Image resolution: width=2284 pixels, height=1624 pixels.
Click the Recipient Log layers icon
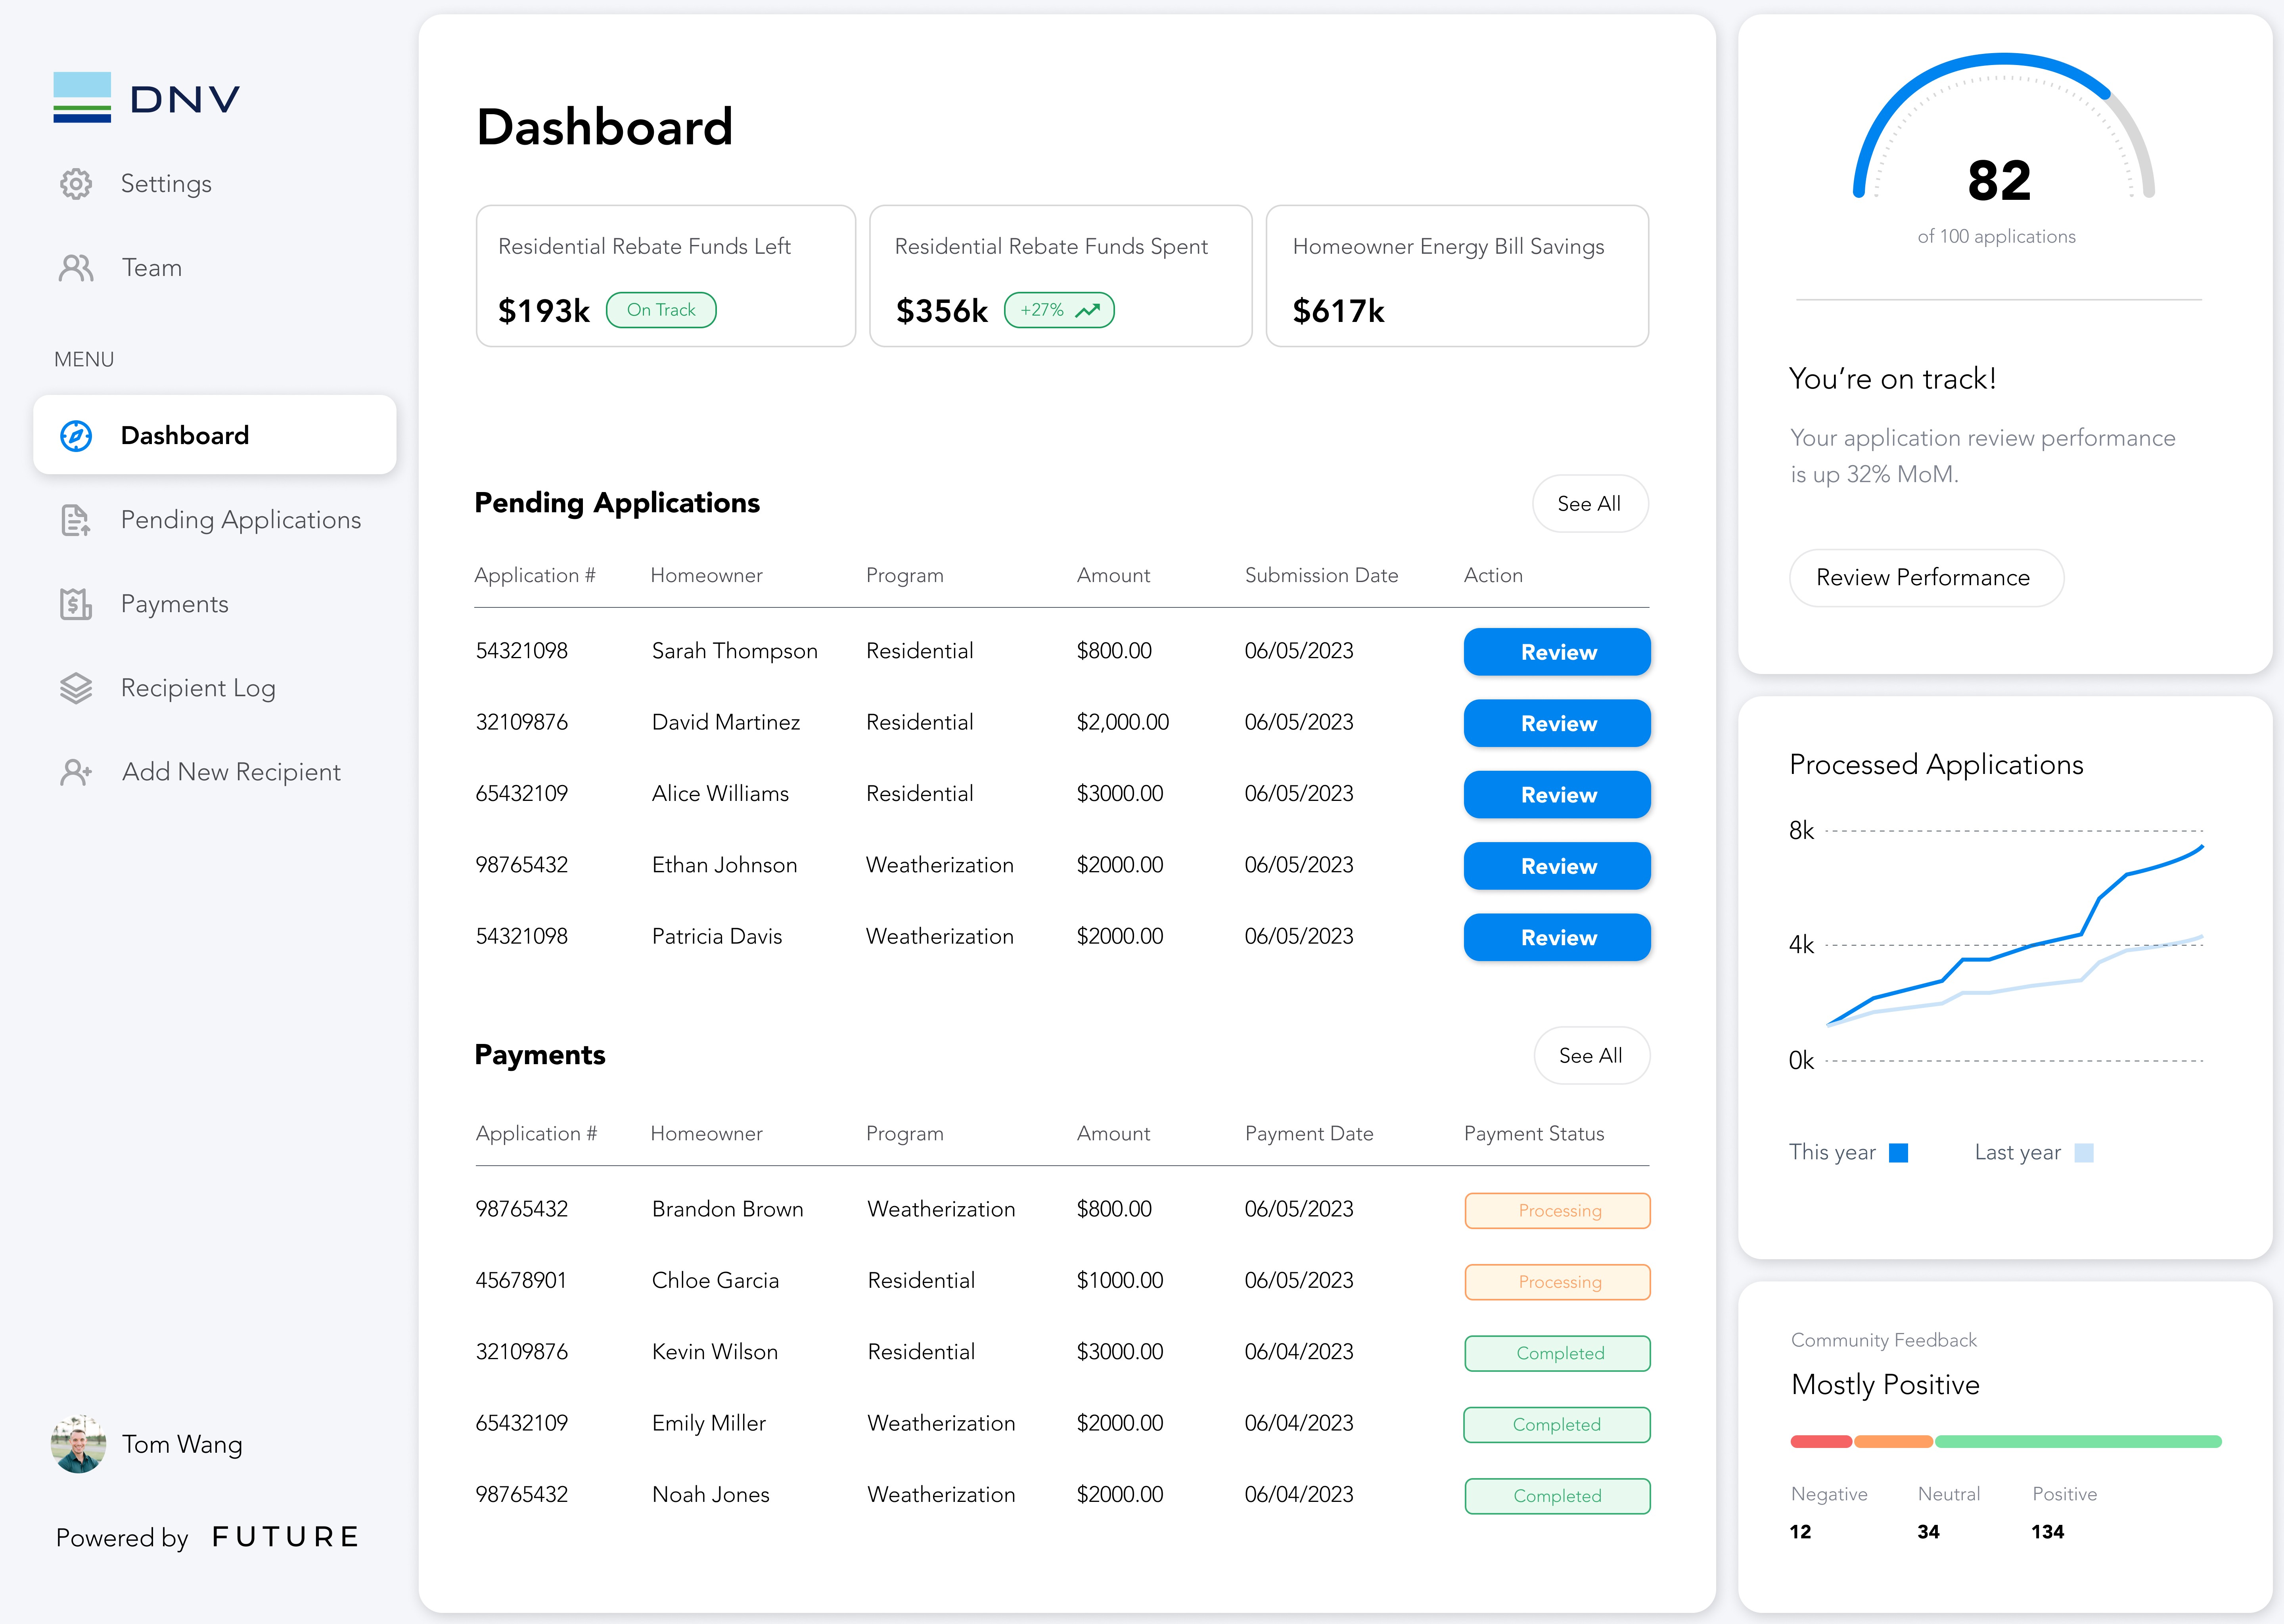(x=76, y=688)
